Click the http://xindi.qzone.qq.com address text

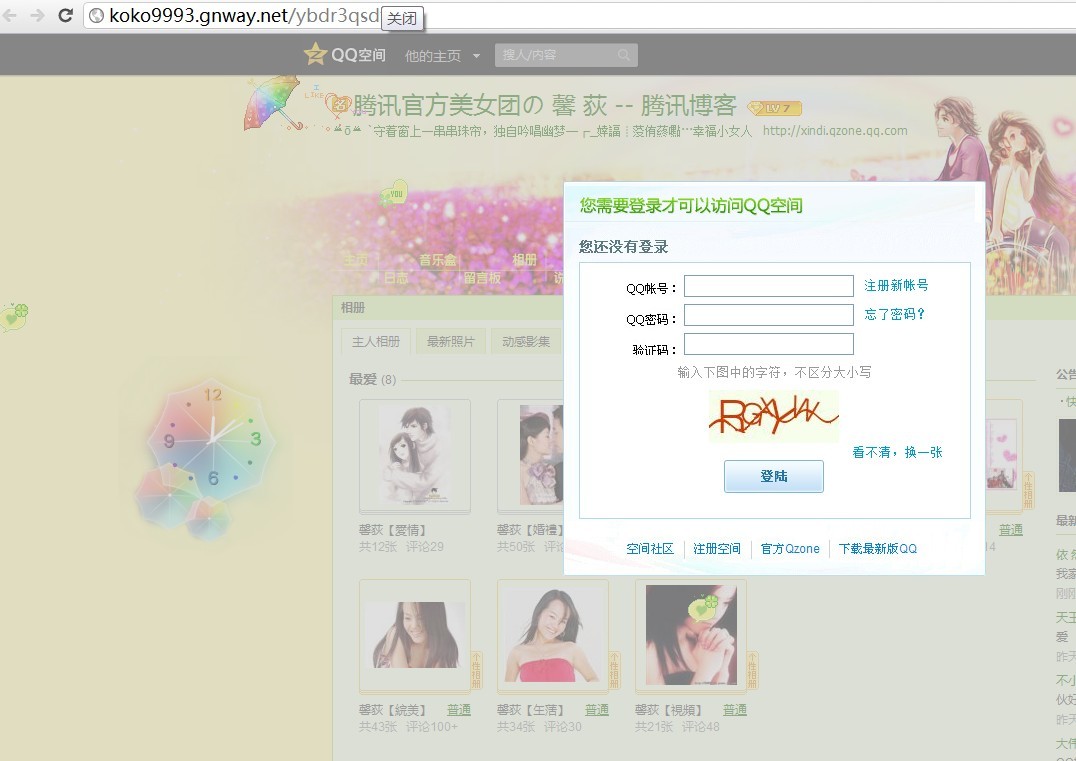point(834,130)
